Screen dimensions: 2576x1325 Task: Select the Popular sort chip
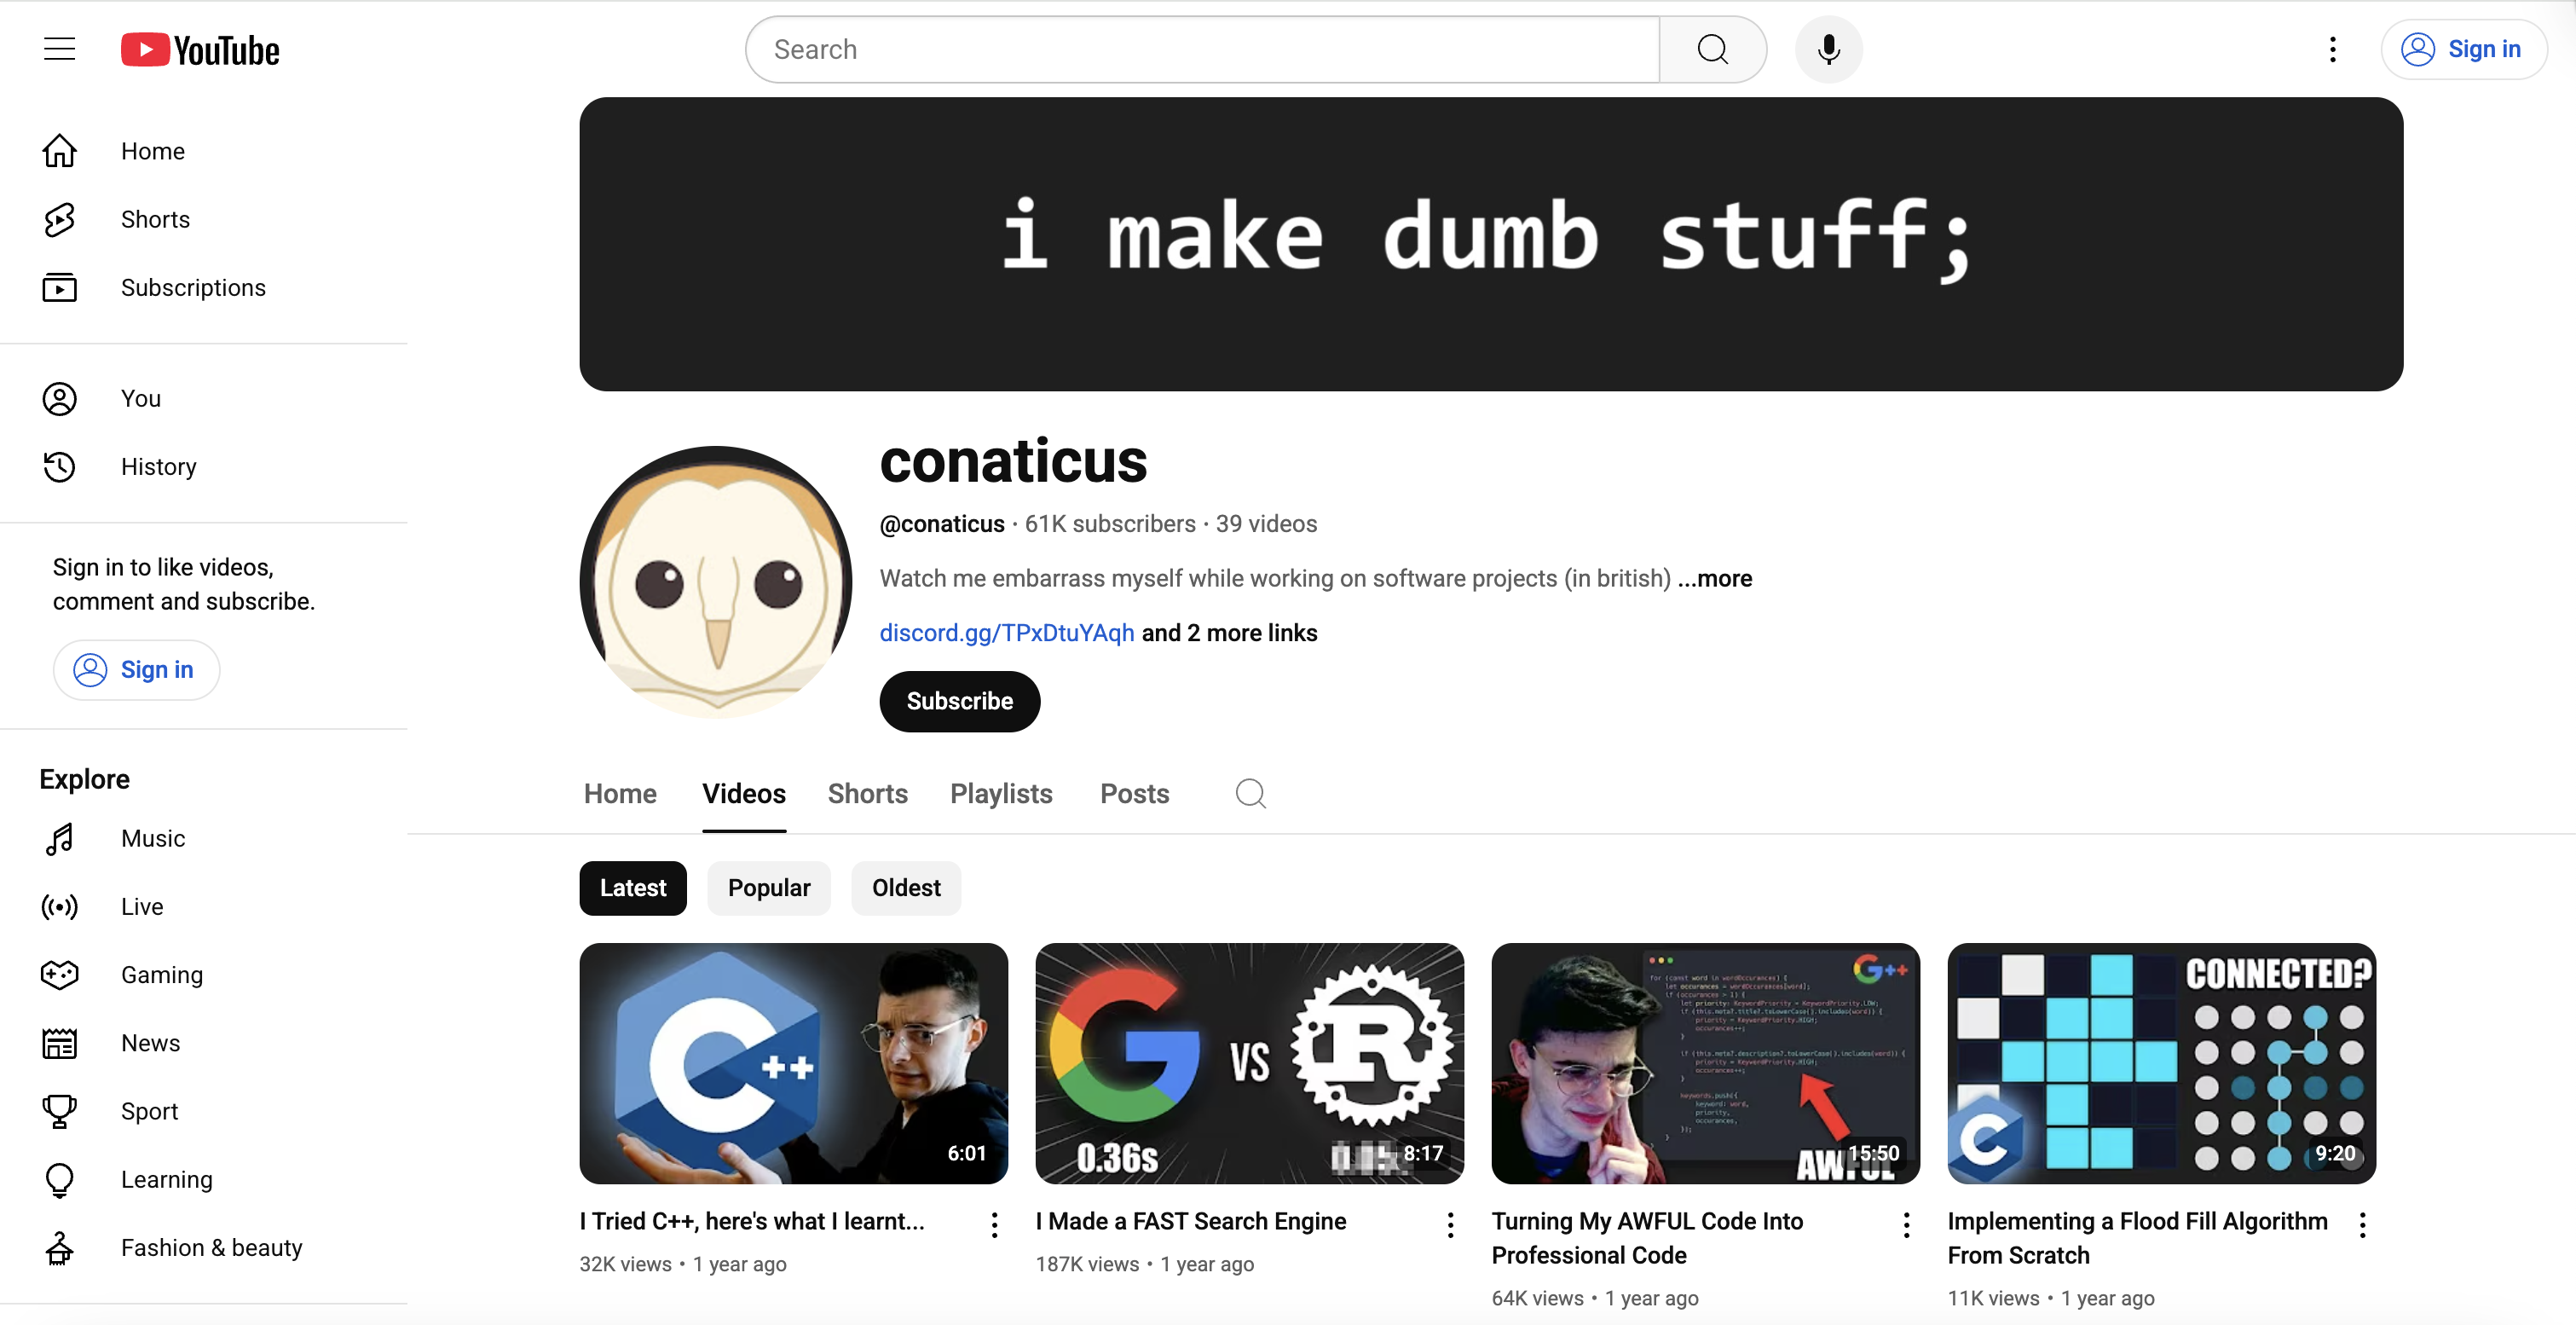pyautogui.click(x=768, y=888)
